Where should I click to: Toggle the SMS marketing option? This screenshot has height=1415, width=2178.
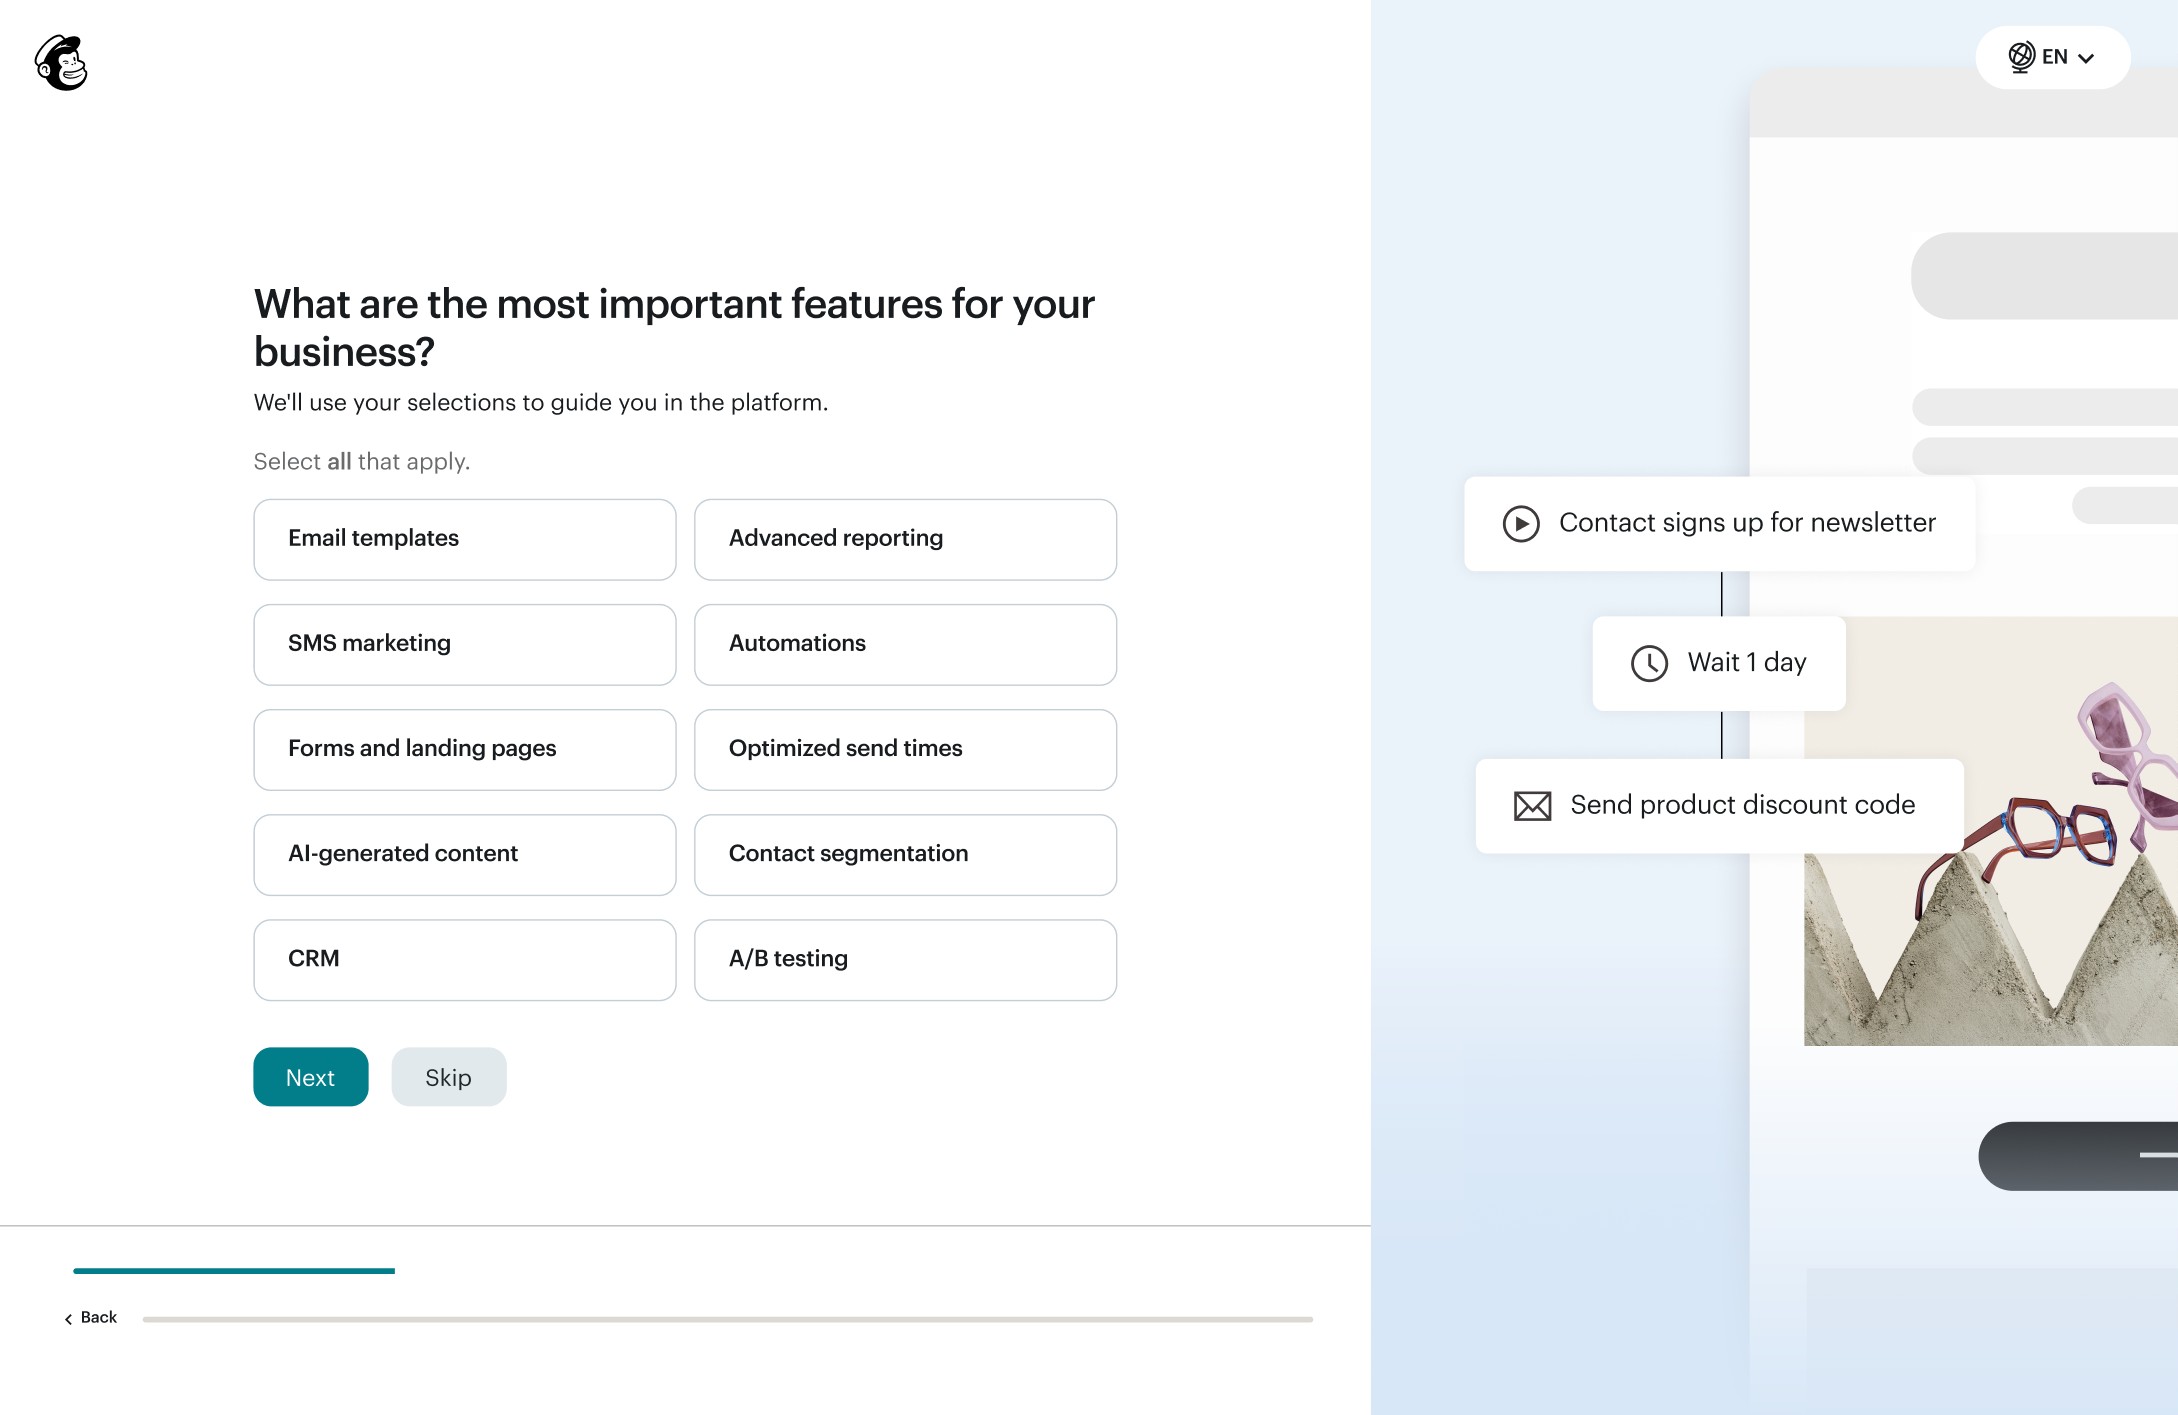click(465, 644)
